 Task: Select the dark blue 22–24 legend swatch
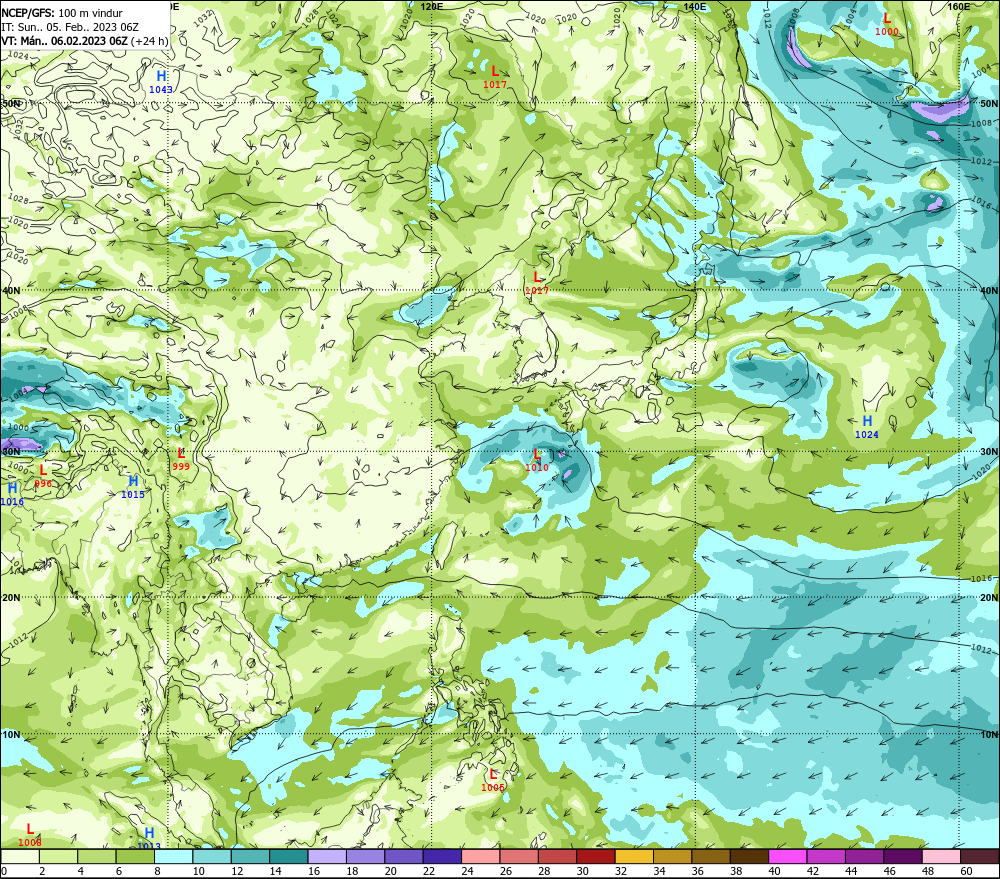[x=443, y=856]
